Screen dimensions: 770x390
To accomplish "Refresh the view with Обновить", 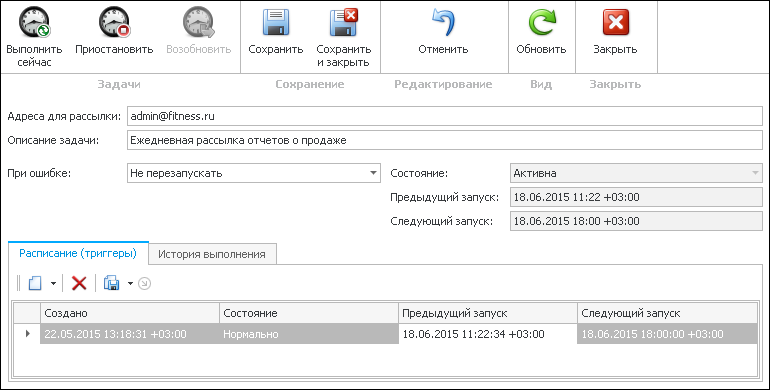I will tap(541, 30).
